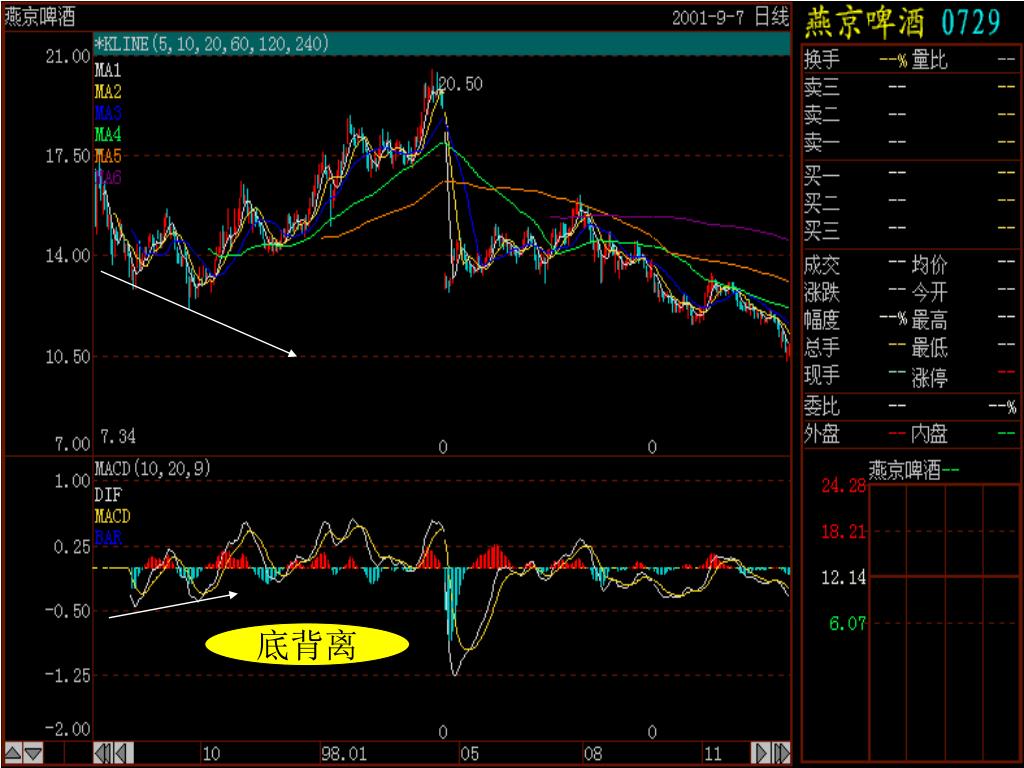The height and width of the screenshot is (768, 1024).
Task: Jump to chart start with double-left arrow
Action: (104, 753)
